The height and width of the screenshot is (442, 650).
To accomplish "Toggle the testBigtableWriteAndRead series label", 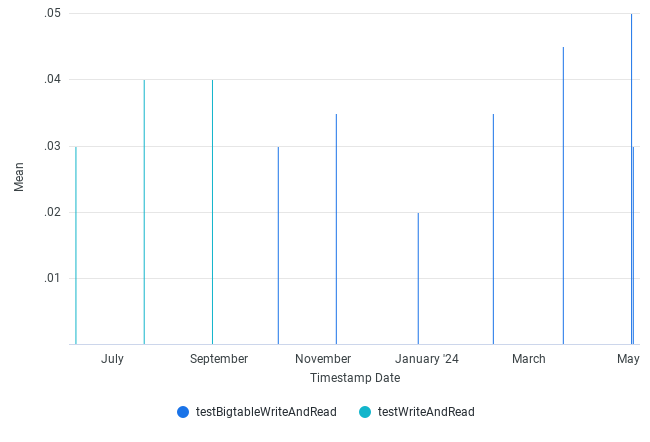I will pyautogui.click(x=266, y=411).
